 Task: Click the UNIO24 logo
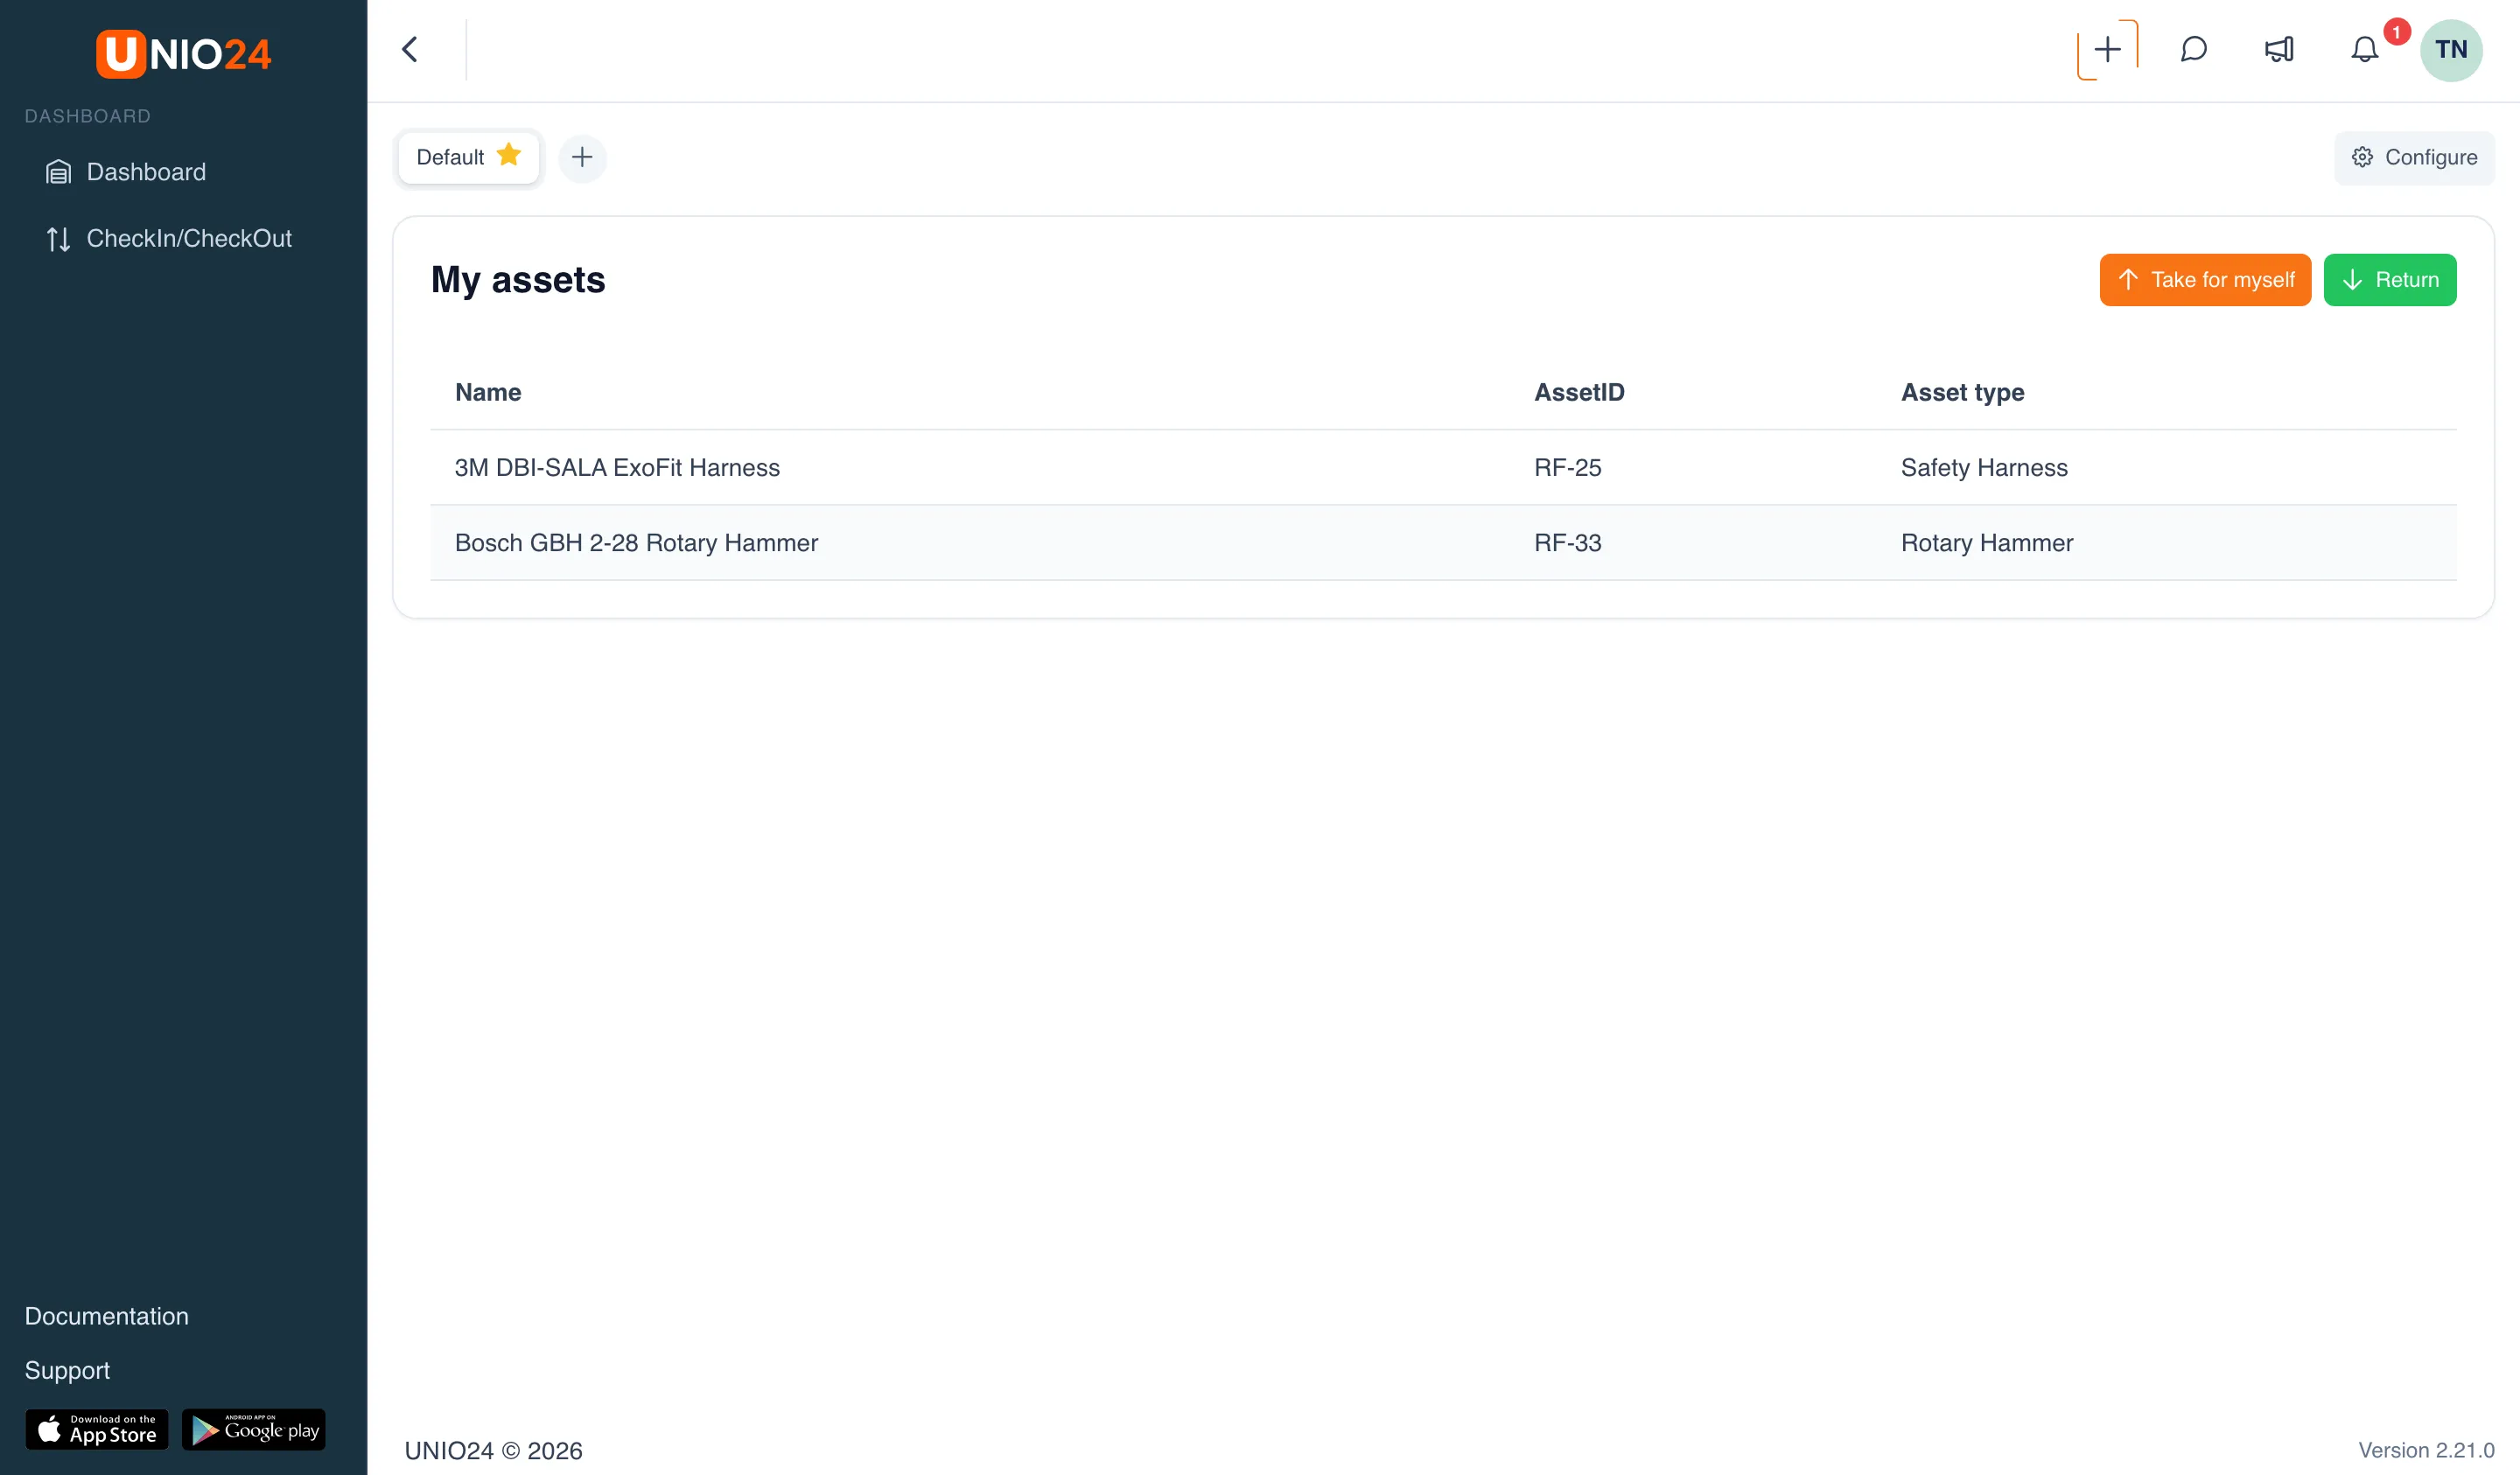pyautogui.click(x=183, y=53)
